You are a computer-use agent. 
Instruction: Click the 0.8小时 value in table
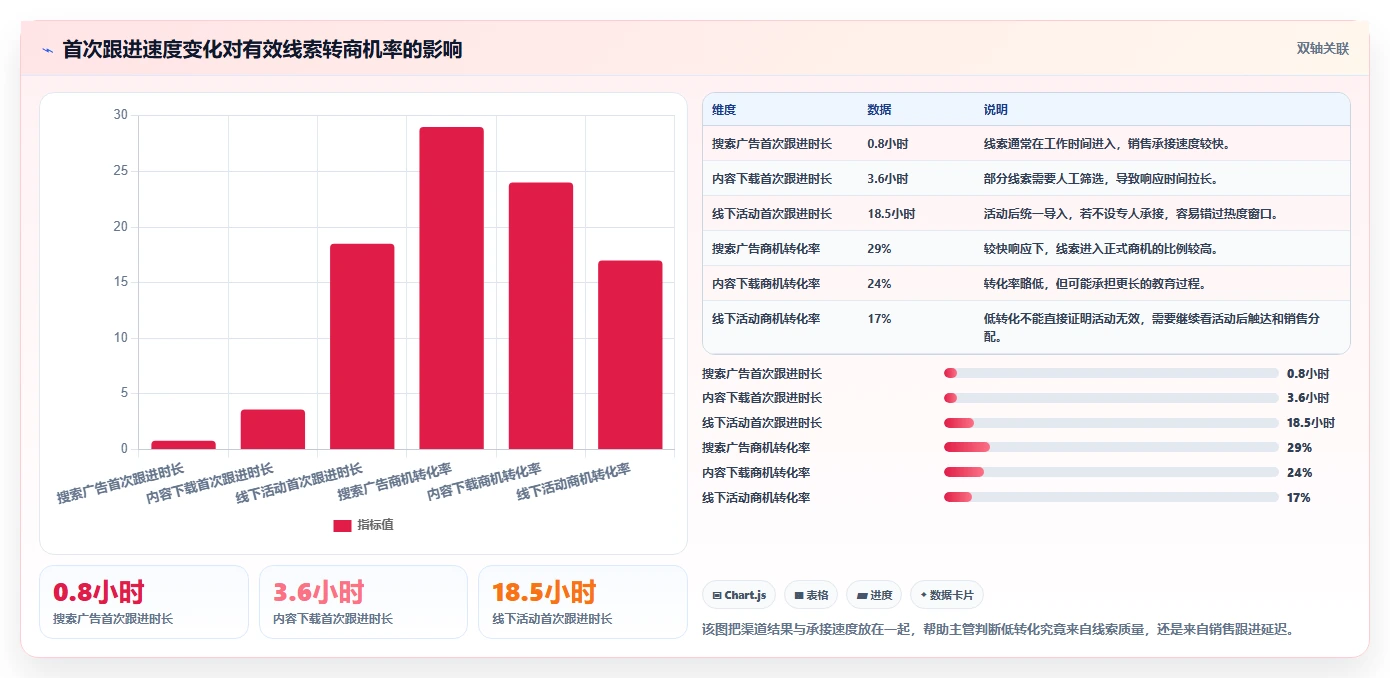click(x=888, y=144)
